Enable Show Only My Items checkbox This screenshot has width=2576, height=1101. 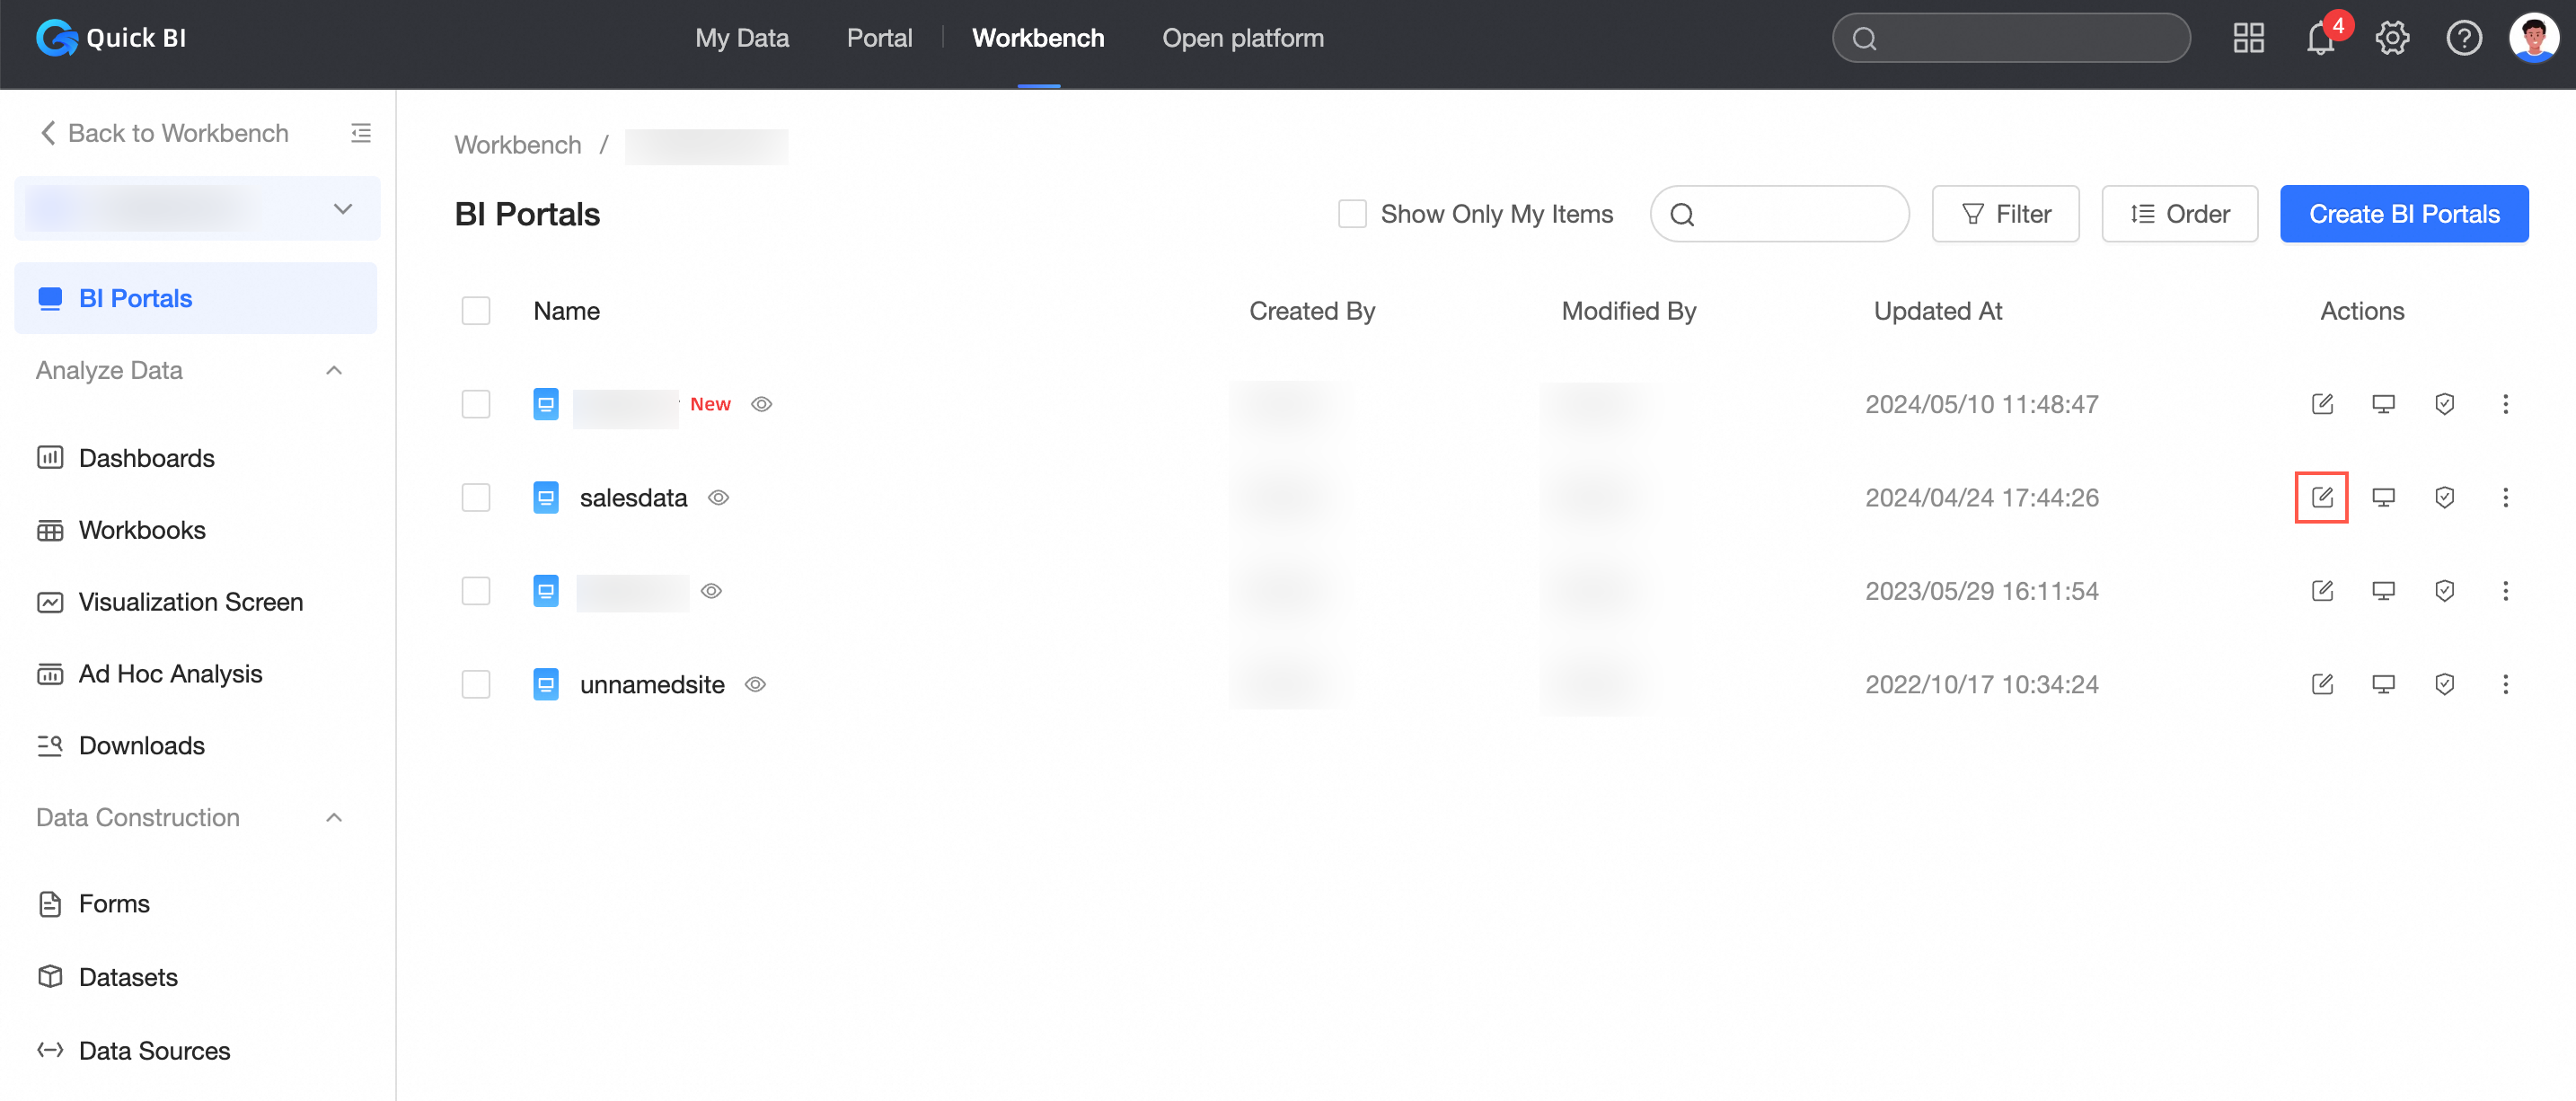[1352, 214]
